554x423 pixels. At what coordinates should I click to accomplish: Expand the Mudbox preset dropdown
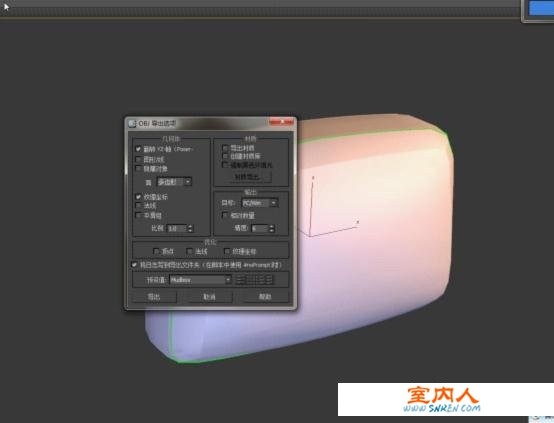[201, 280]
